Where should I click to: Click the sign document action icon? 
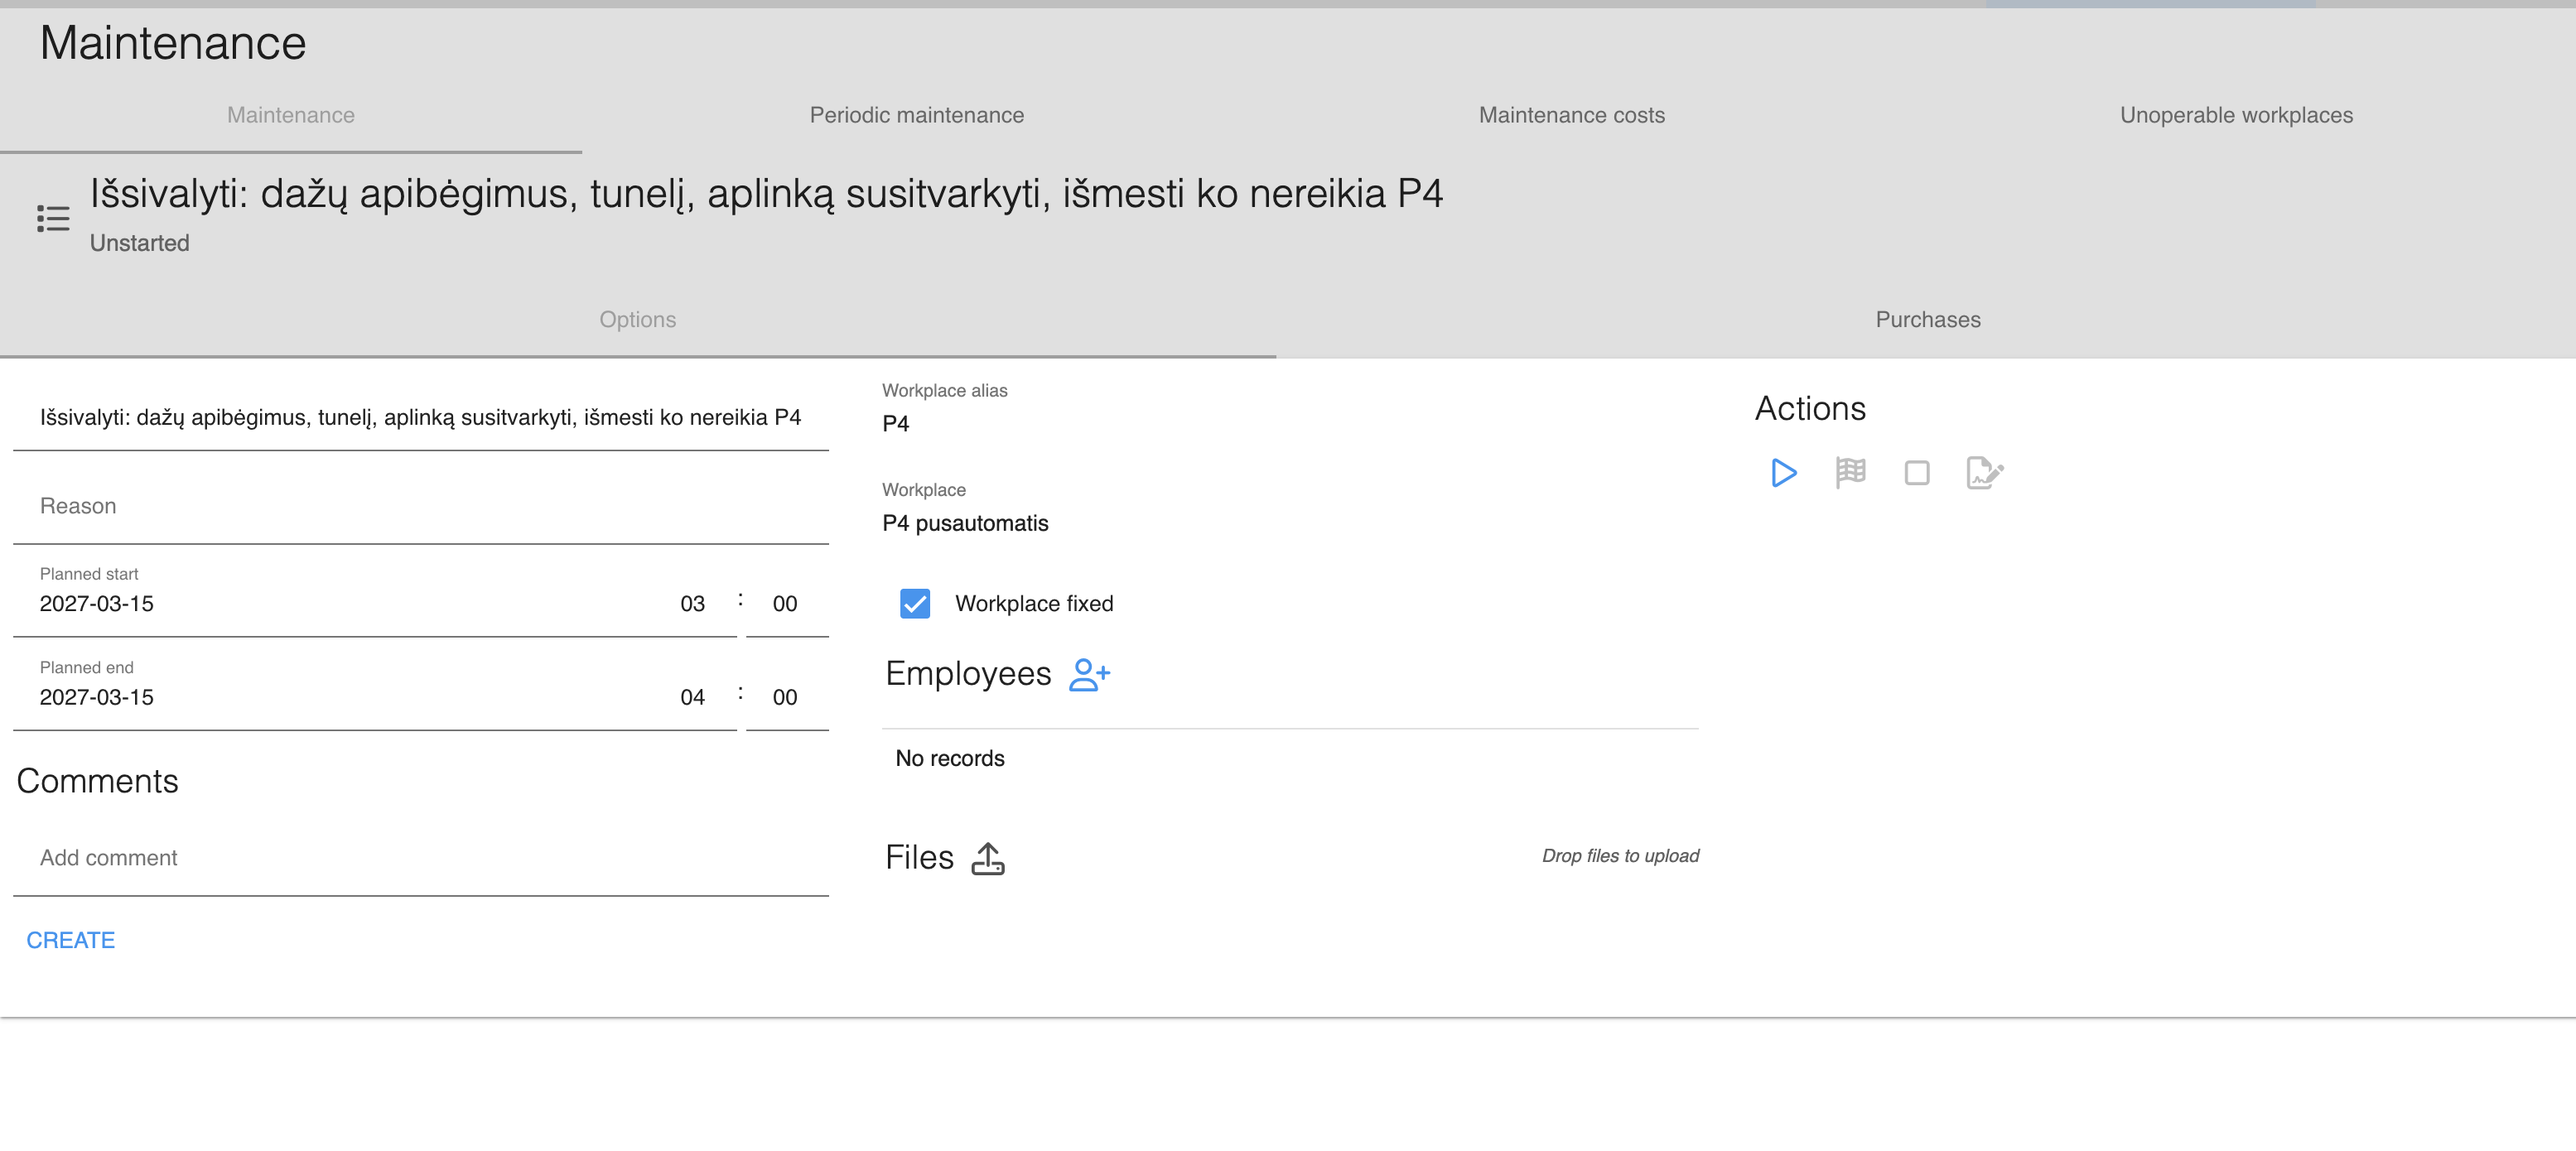(1984, 472)
